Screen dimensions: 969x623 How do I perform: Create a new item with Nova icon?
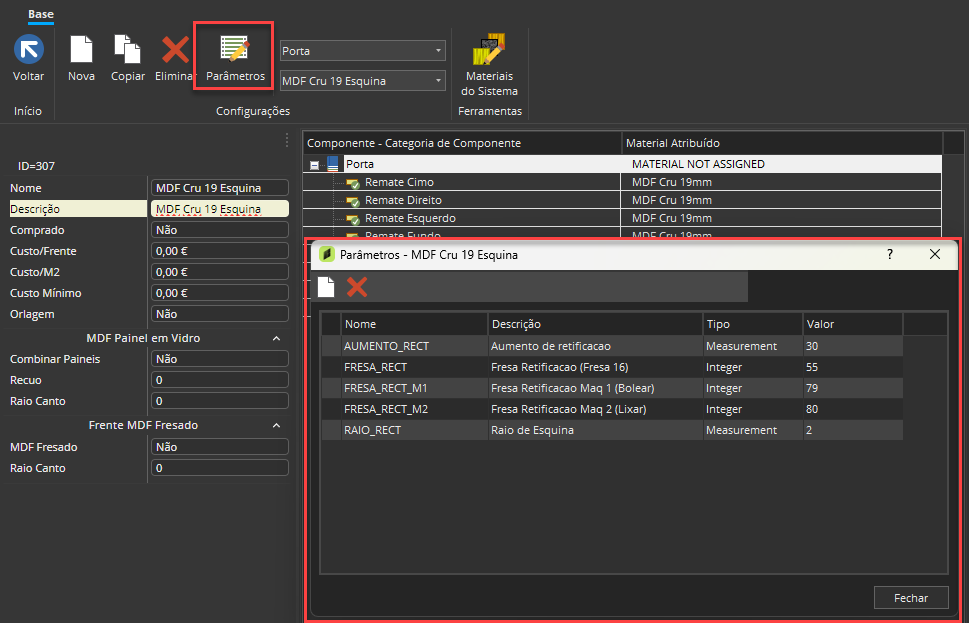[x=81, y=49]
